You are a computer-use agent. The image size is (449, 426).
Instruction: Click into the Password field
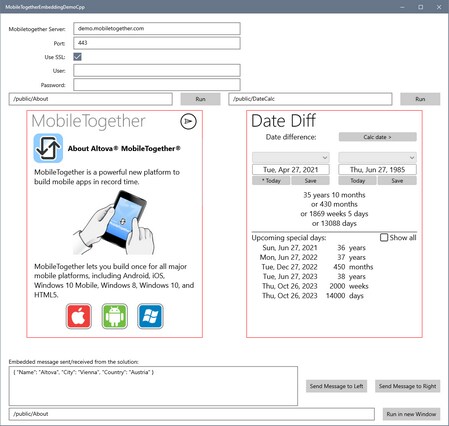click(157, 85)
